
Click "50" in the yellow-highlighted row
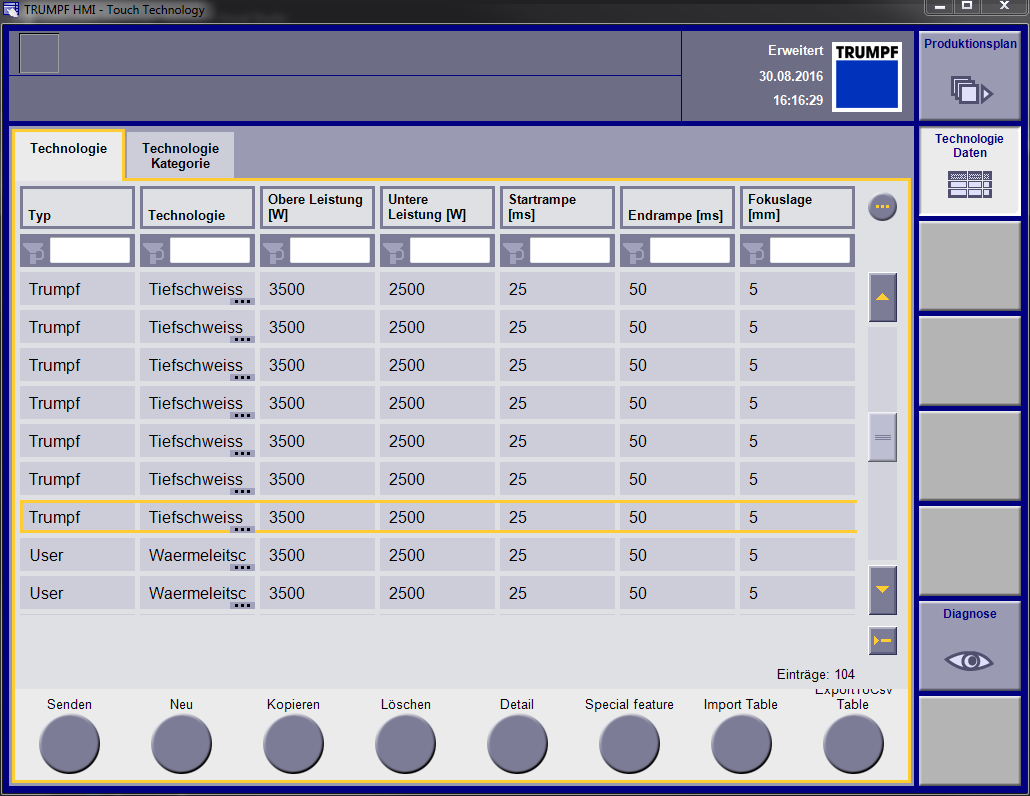click(638, 518)
